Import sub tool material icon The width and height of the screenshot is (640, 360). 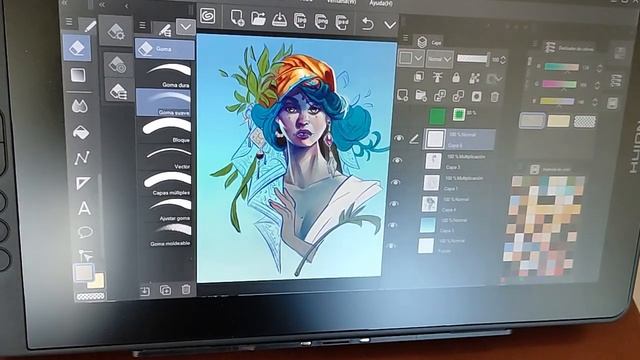tap(145, 291)
